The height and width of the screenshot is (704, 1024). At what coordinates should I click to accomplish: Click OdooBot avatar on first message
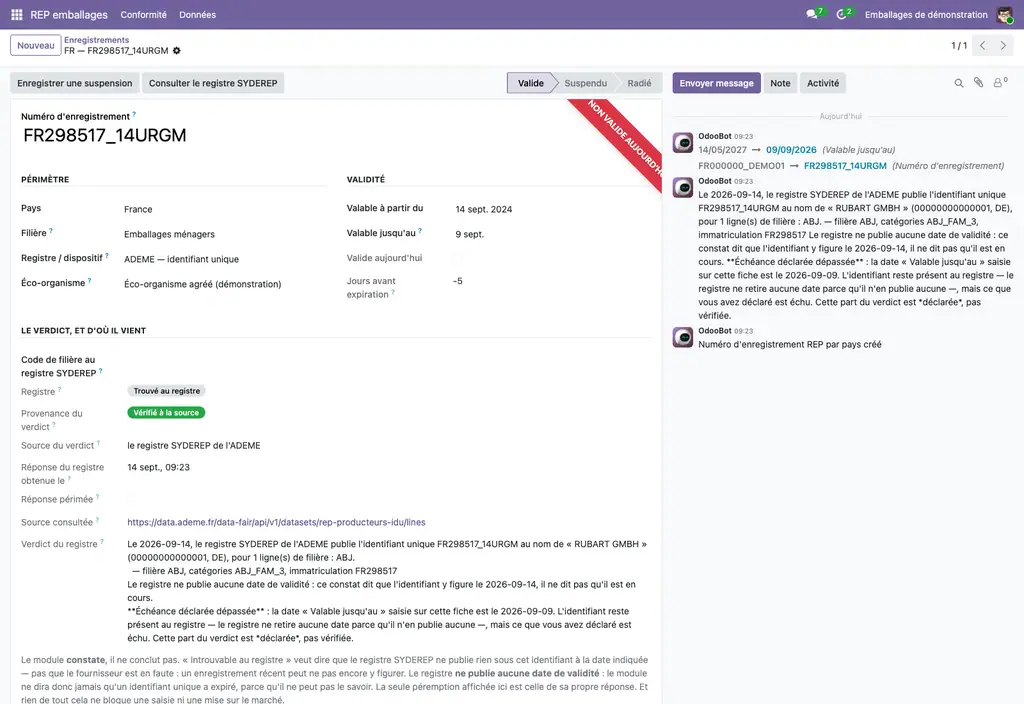(683, 142)
